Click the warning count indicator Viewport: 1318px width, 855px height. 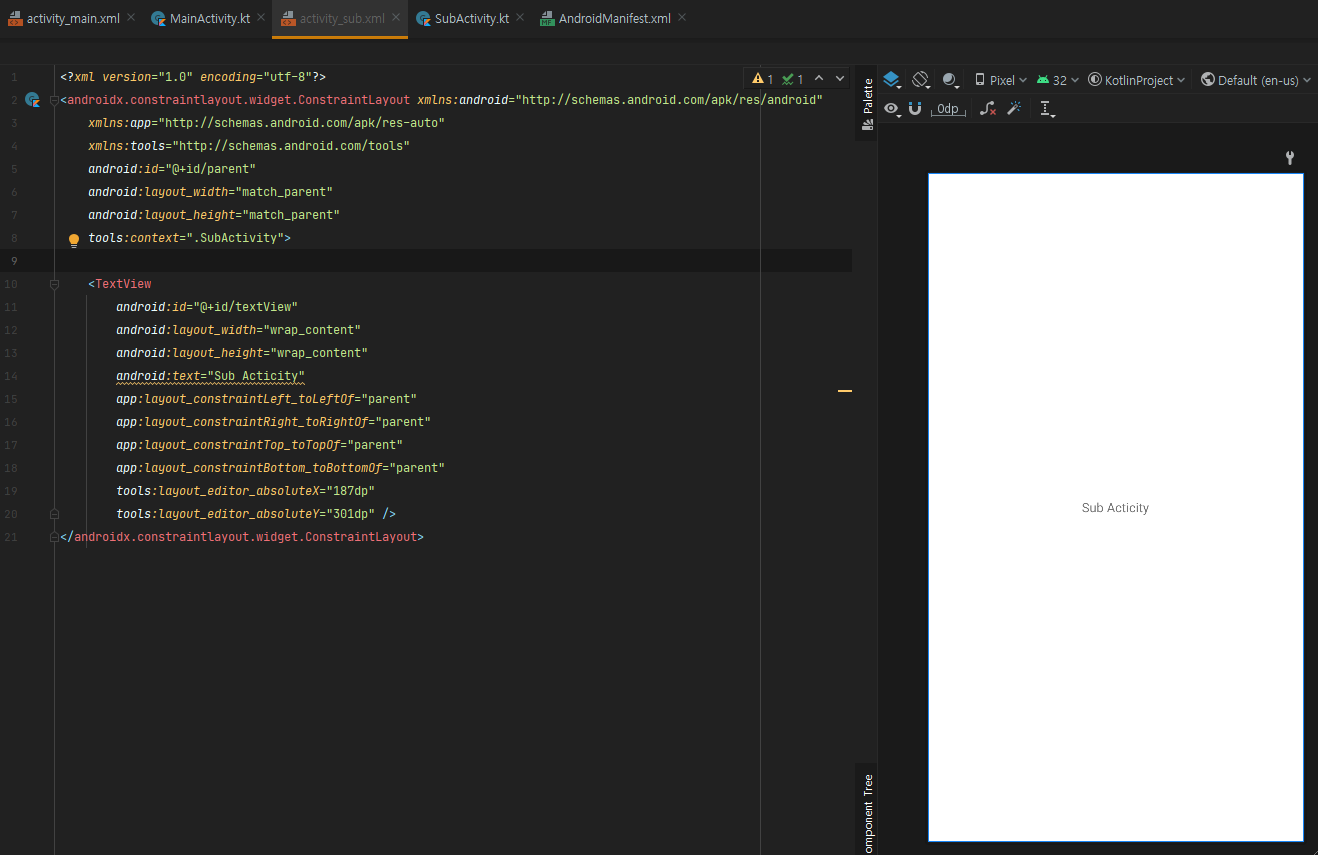pos(763,79)
